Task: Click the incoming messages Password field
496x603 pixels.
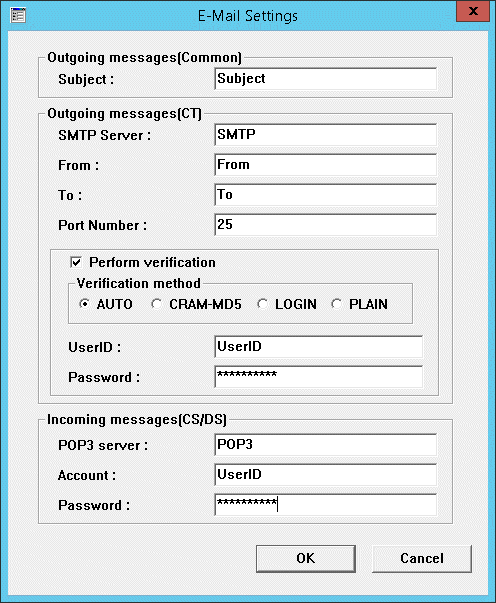Action: click(x=325, y=505)
